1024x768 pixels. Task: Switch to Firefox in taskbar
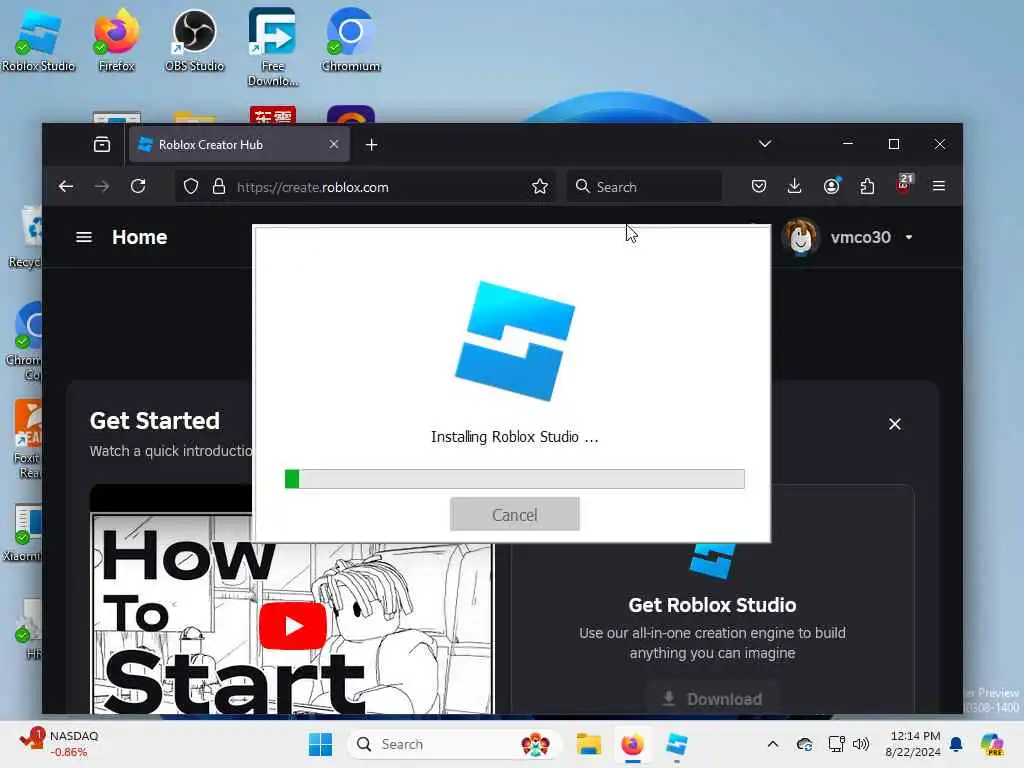632,744
